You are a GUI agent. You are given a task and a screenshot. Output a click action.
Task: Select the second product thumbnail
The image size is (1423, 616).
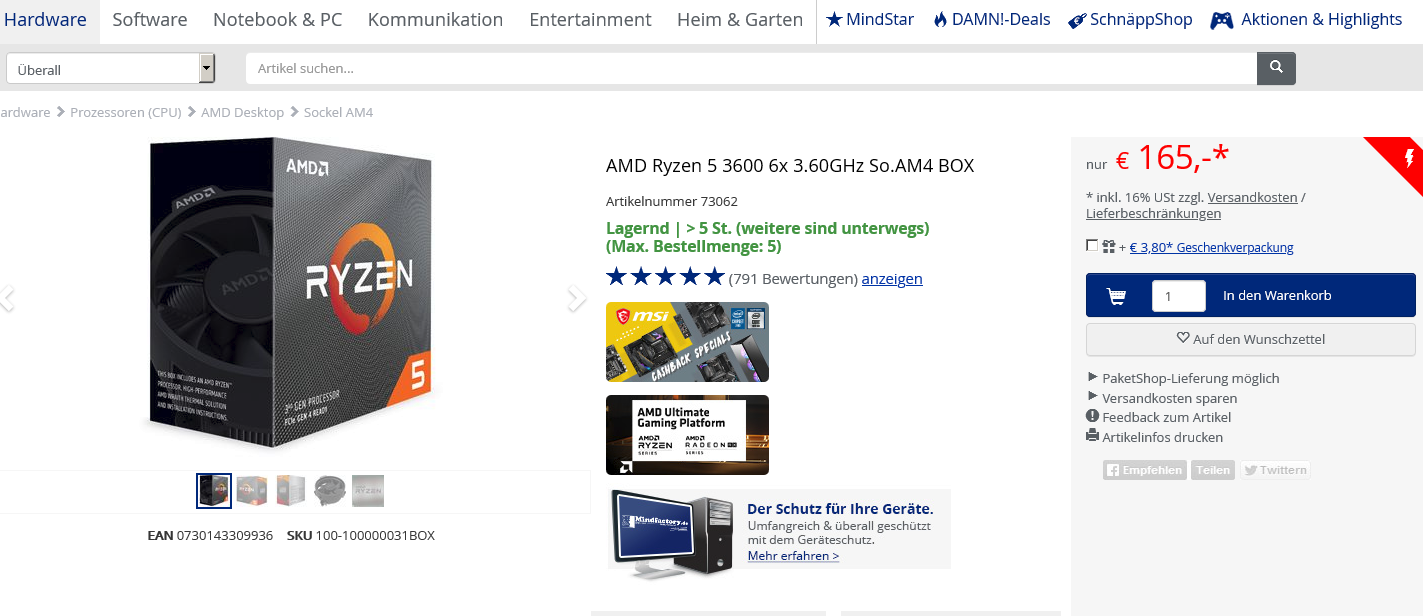tap(252, 491)
